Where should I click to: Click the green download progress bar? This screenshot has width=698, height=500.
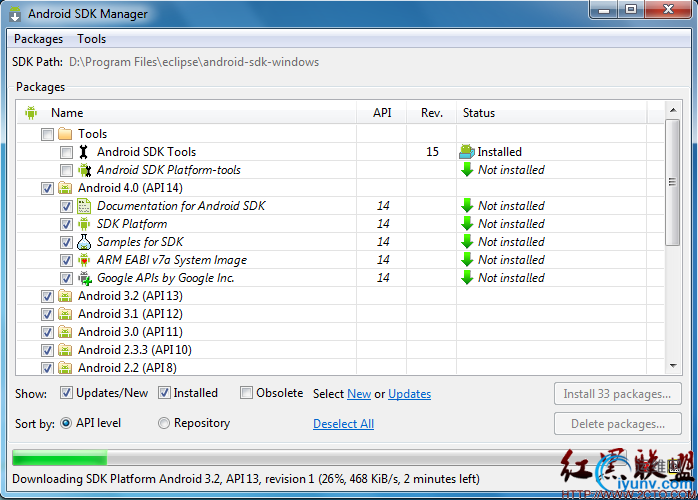pos(60,458)
